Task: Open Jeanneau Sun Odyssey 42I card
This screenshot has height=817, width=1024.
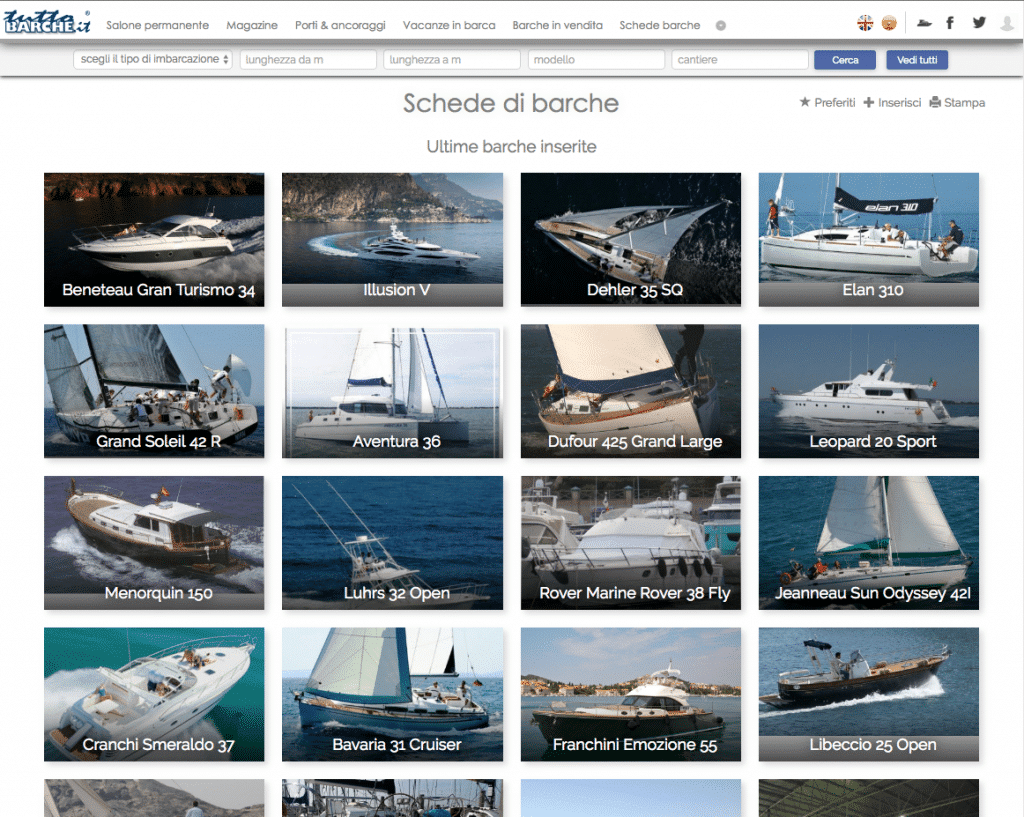Action: (869, 543)
